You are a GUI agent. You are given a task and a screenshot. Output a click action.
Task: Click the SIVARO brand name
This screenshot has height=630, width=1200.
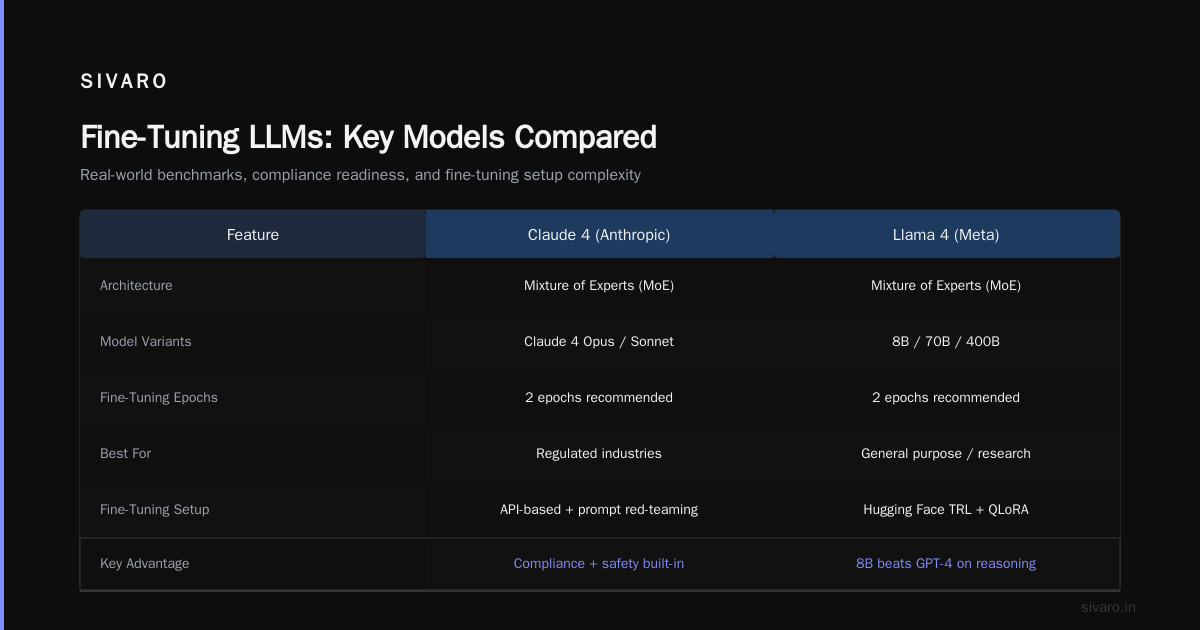click(x=124, y=82)
